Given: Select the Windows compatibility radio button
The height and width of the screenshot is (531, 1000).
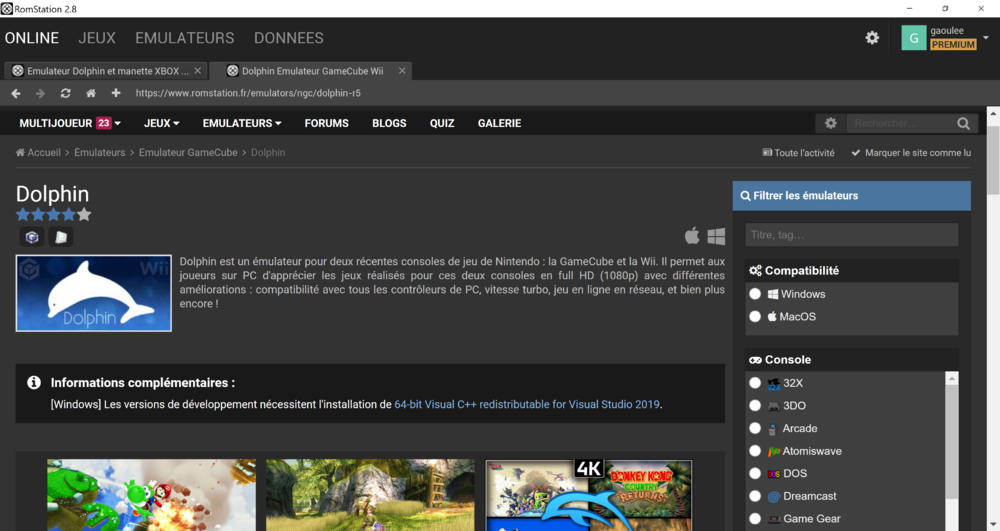Looking at the screenshot, I should coord(755,294).
